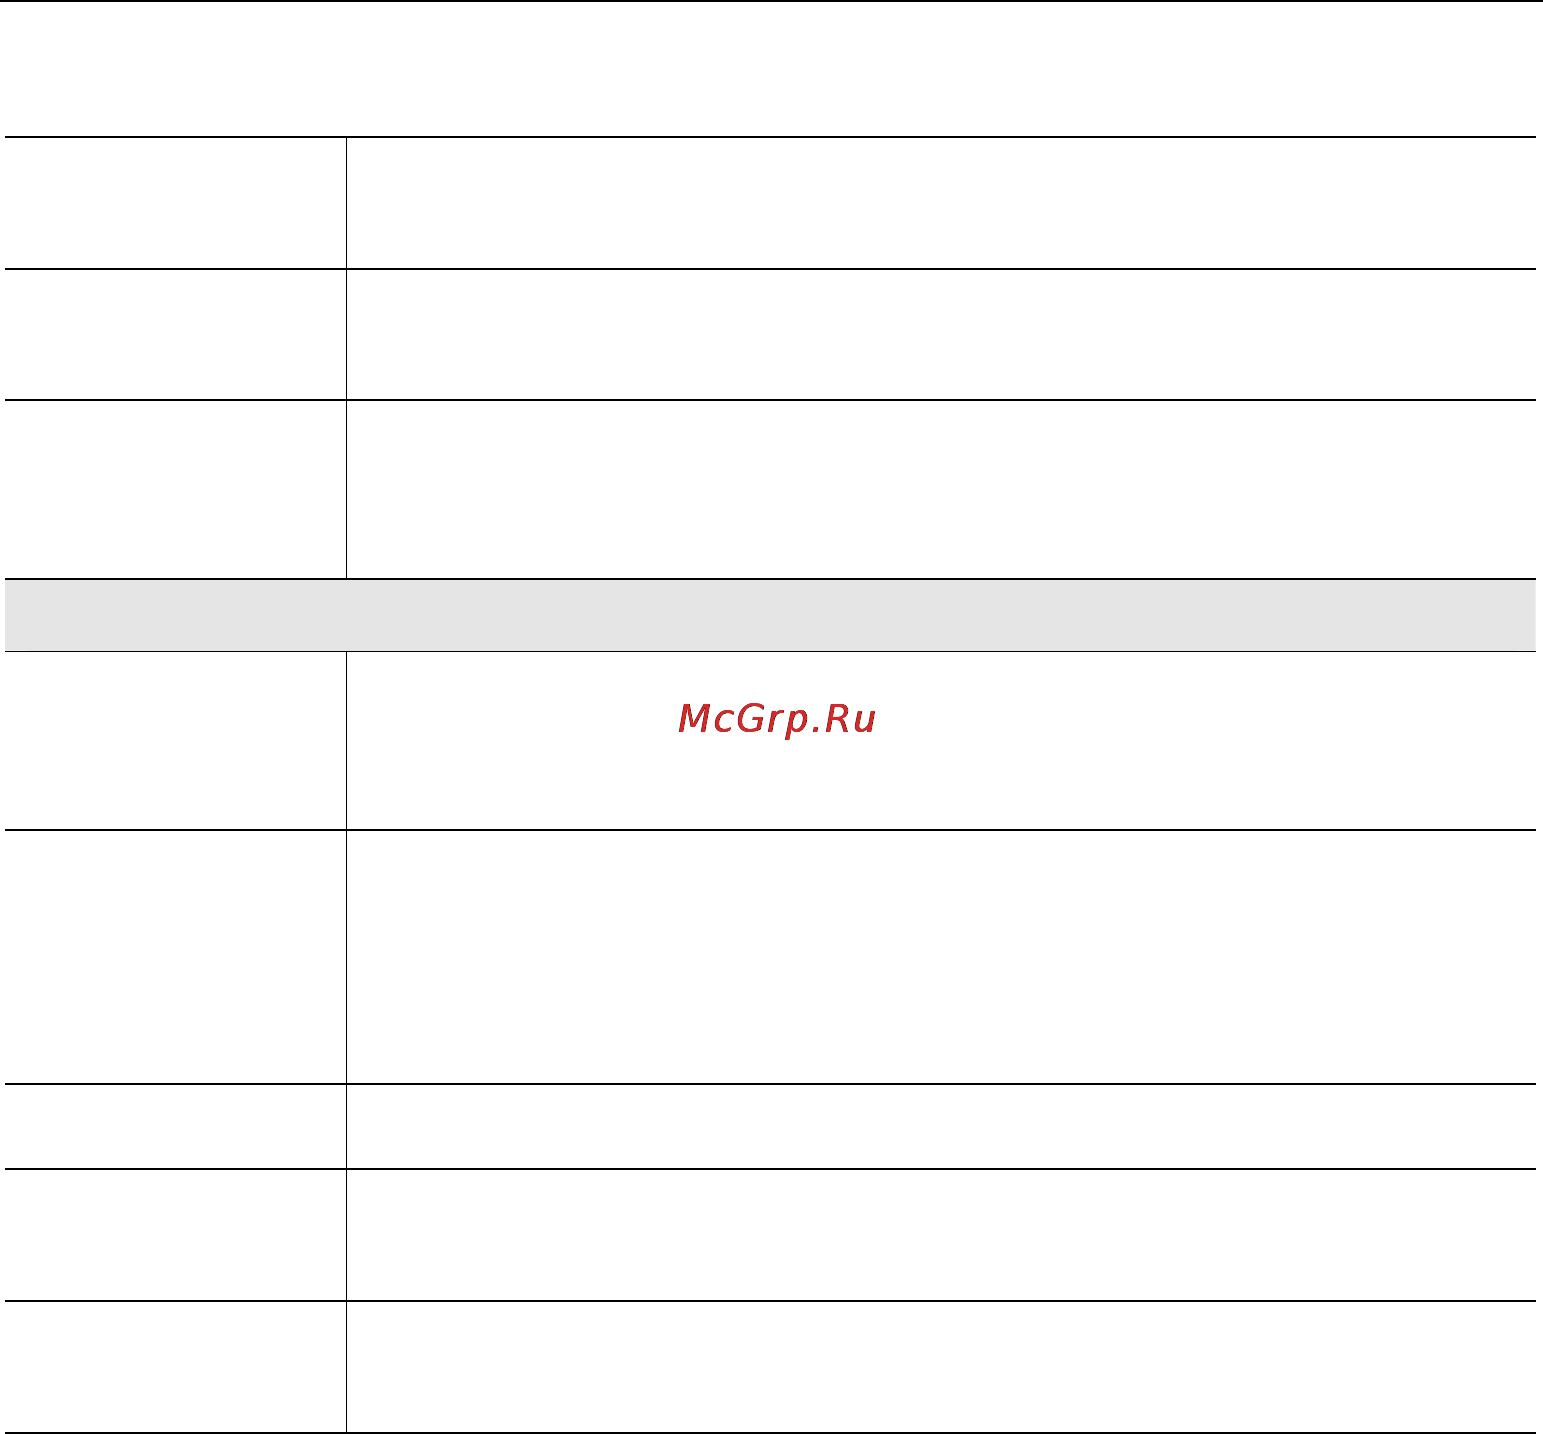Click the wide right cell of the second-to-last row
Screen dimensions: 1543x1434
pos(941,1235)
